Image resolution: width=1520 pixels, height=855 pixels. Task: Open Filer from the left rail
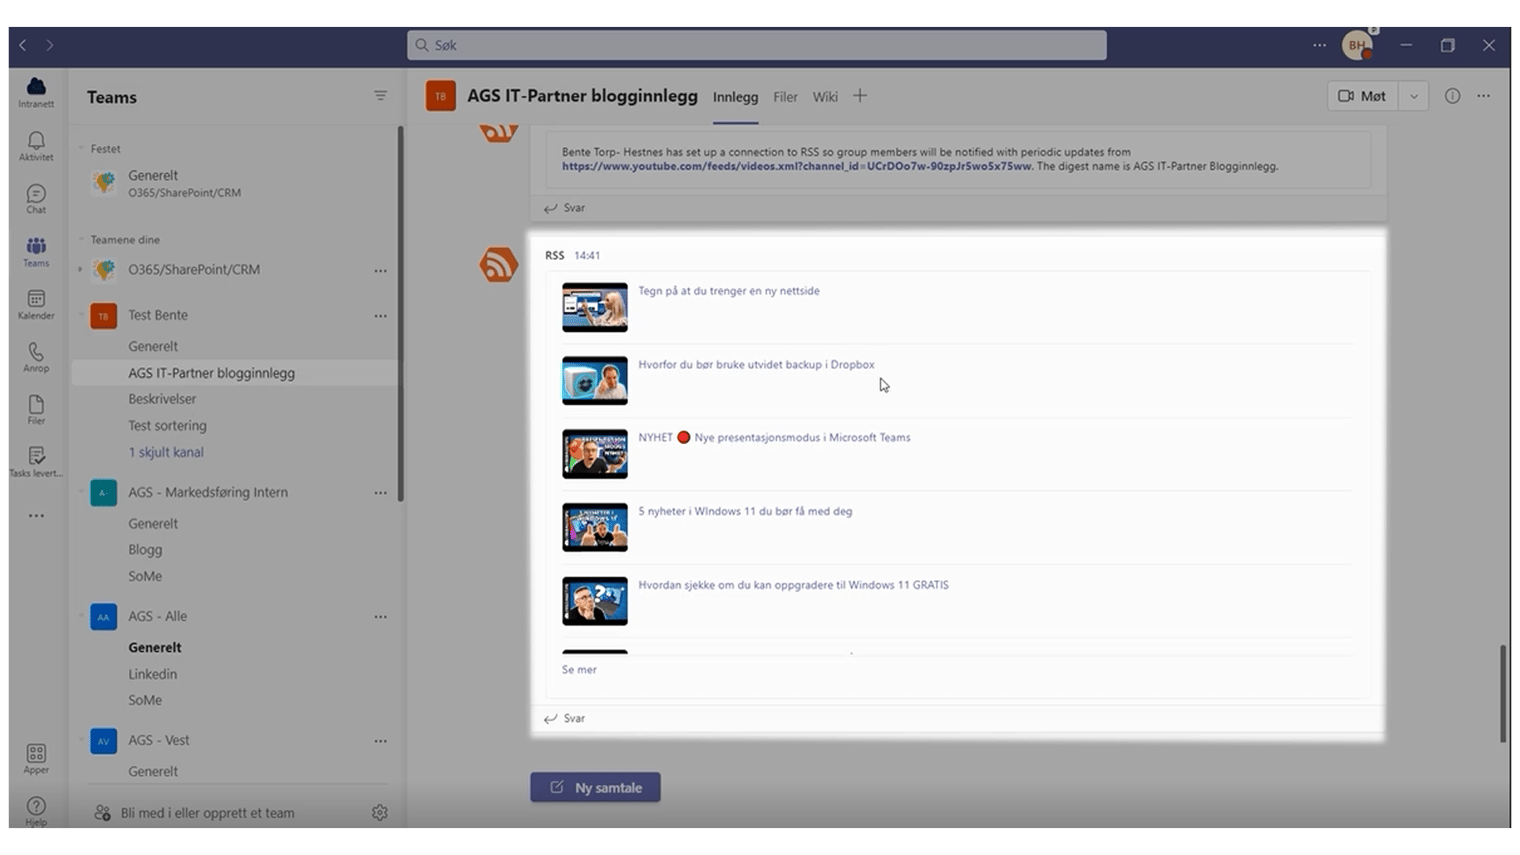point(36,407)
